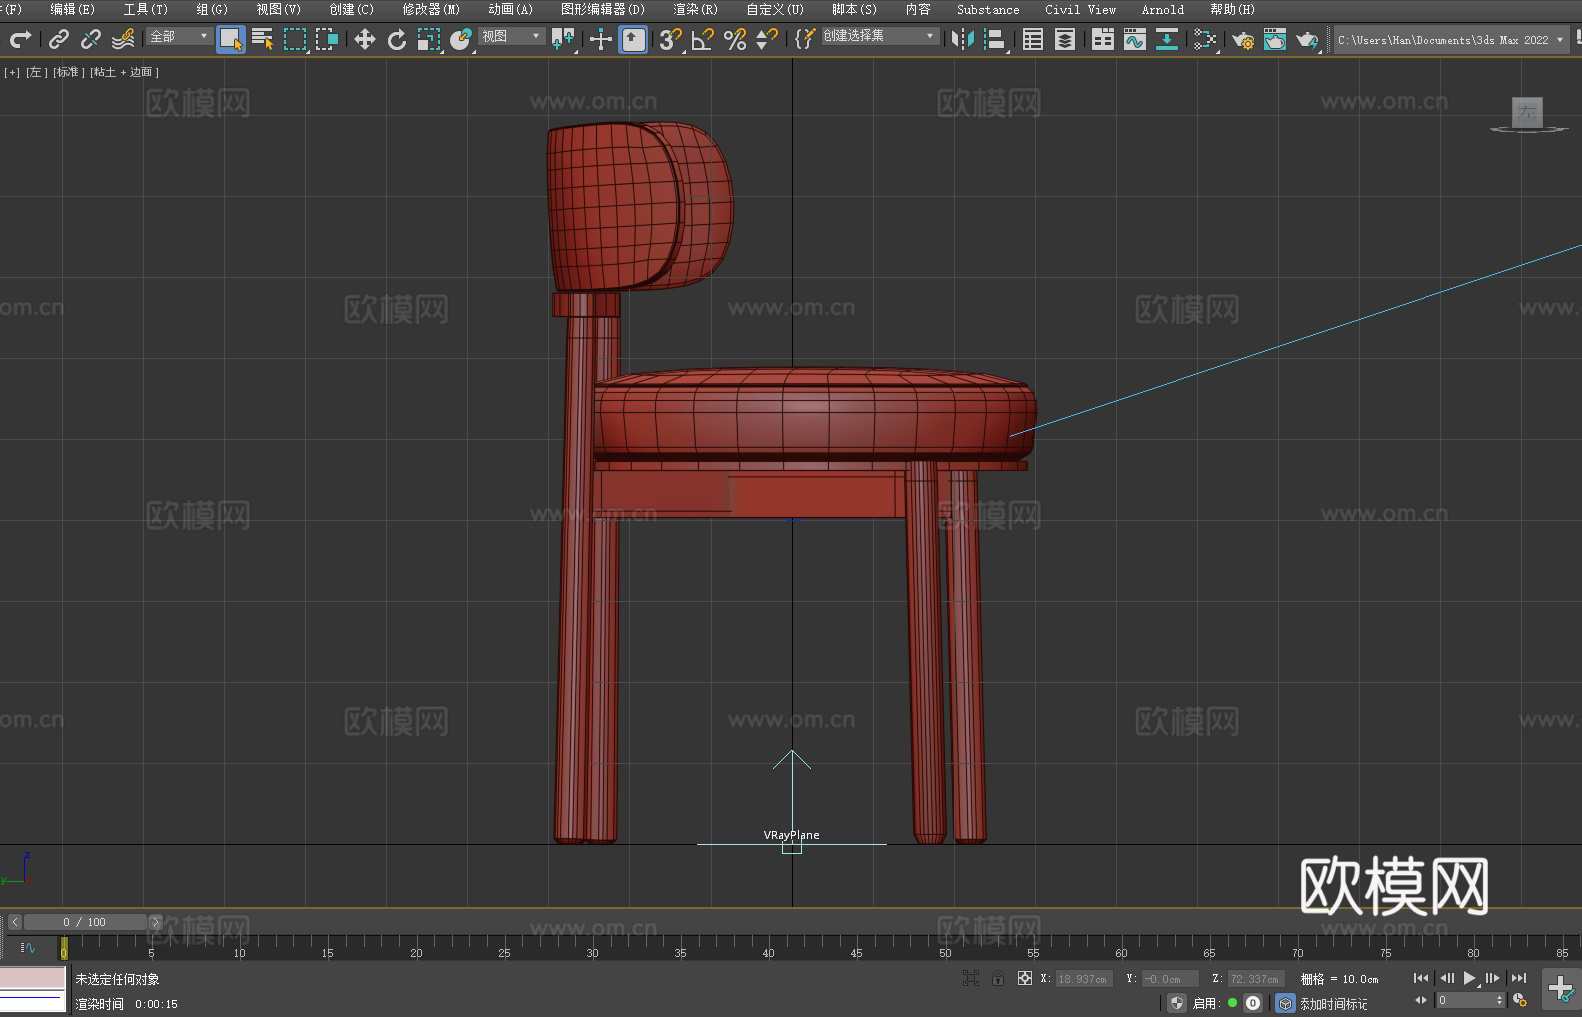Toggle Percent Snap
Screen dimensions: 1582x1017
click(735, 39)
